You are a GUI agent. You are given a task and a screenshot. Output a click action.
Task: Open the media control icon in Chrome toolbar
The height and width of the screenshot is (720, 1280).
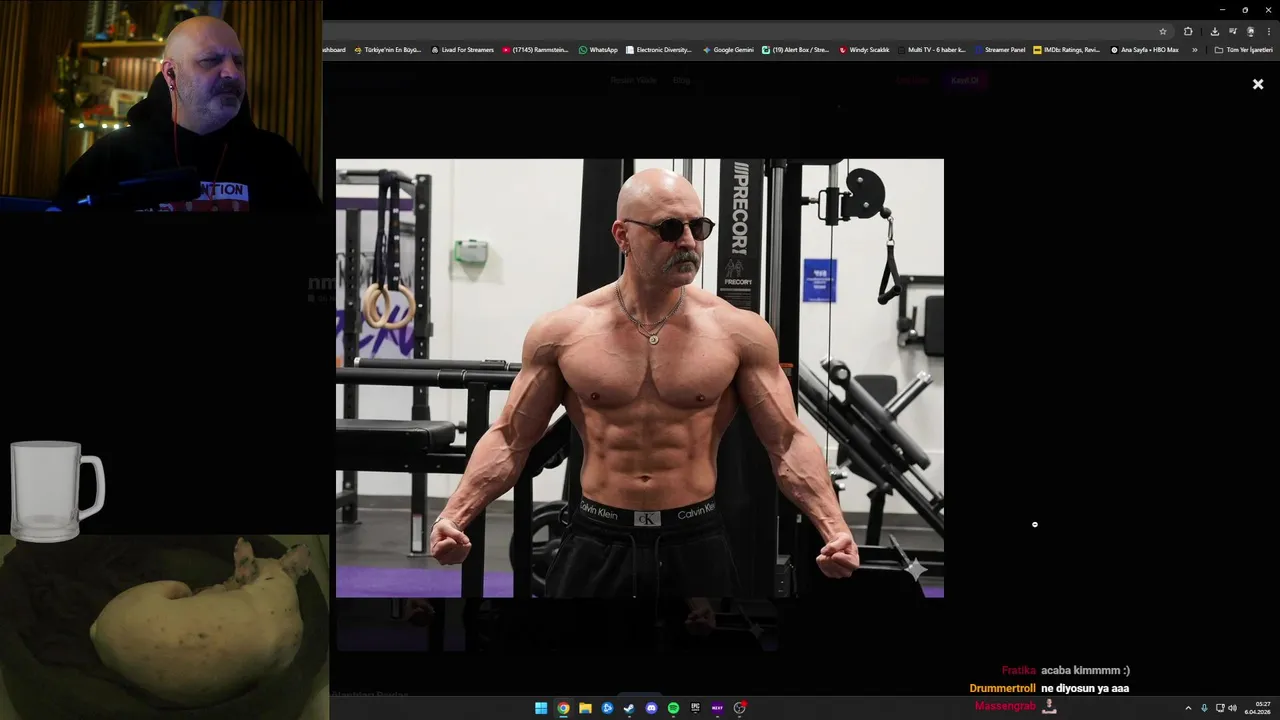1232,31
